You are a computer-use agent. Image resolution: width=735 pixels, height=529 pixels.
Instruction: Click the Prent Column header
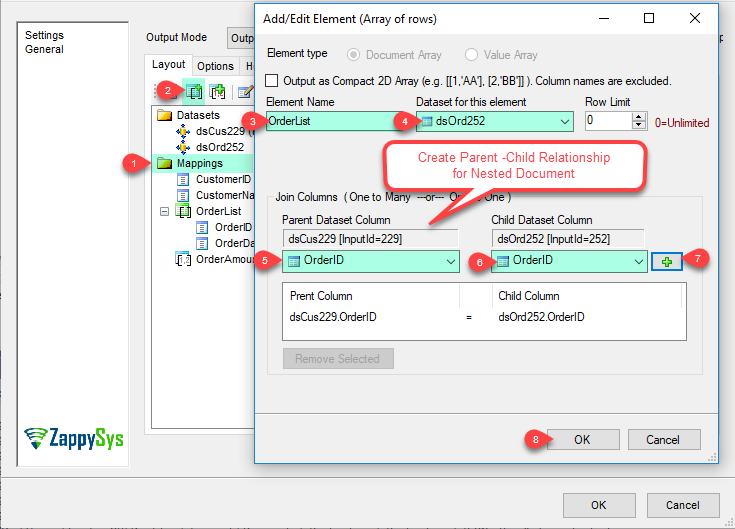(321, 296)
